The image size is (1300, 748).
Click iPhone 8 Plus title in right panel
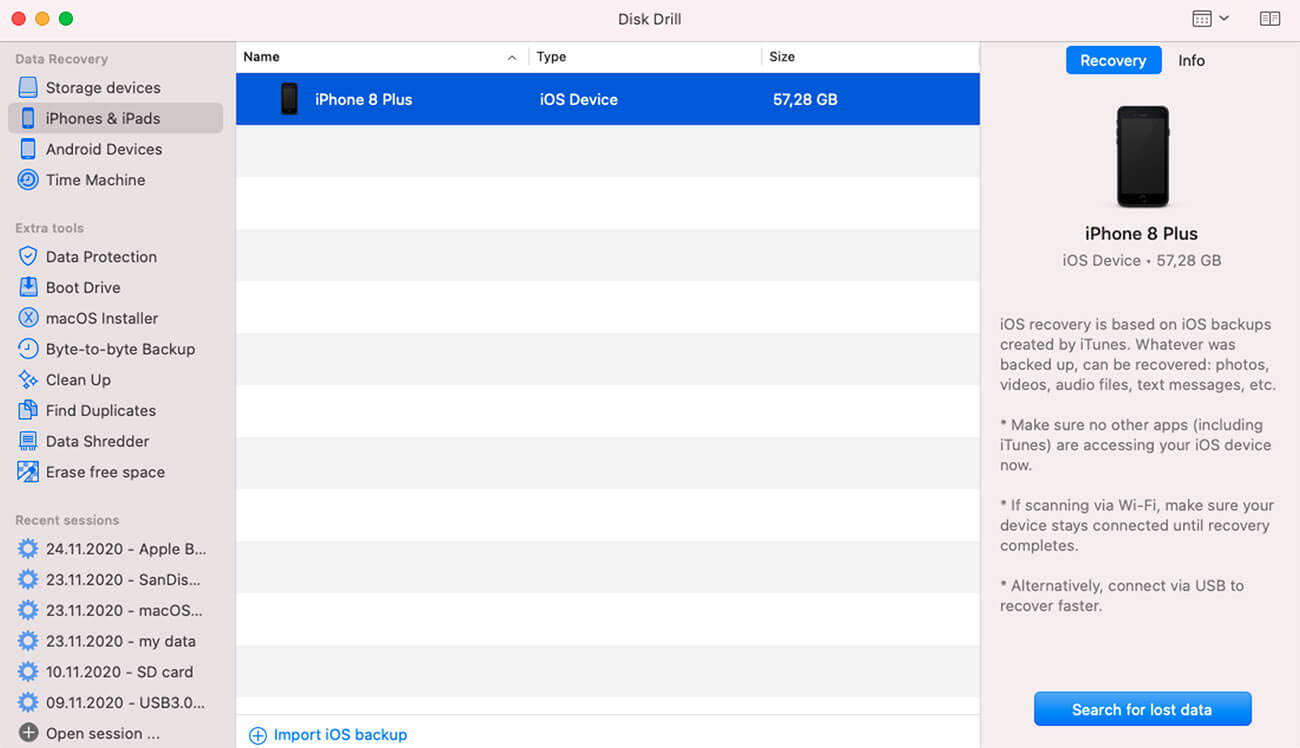[x=1141, y=233]
